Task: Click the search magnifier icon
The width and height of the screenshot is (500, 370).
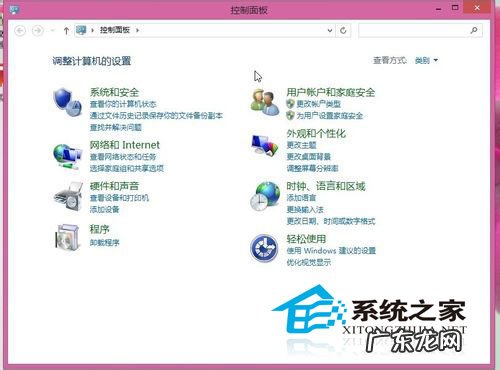Action: pyautogui.click(x=474, y=30)
